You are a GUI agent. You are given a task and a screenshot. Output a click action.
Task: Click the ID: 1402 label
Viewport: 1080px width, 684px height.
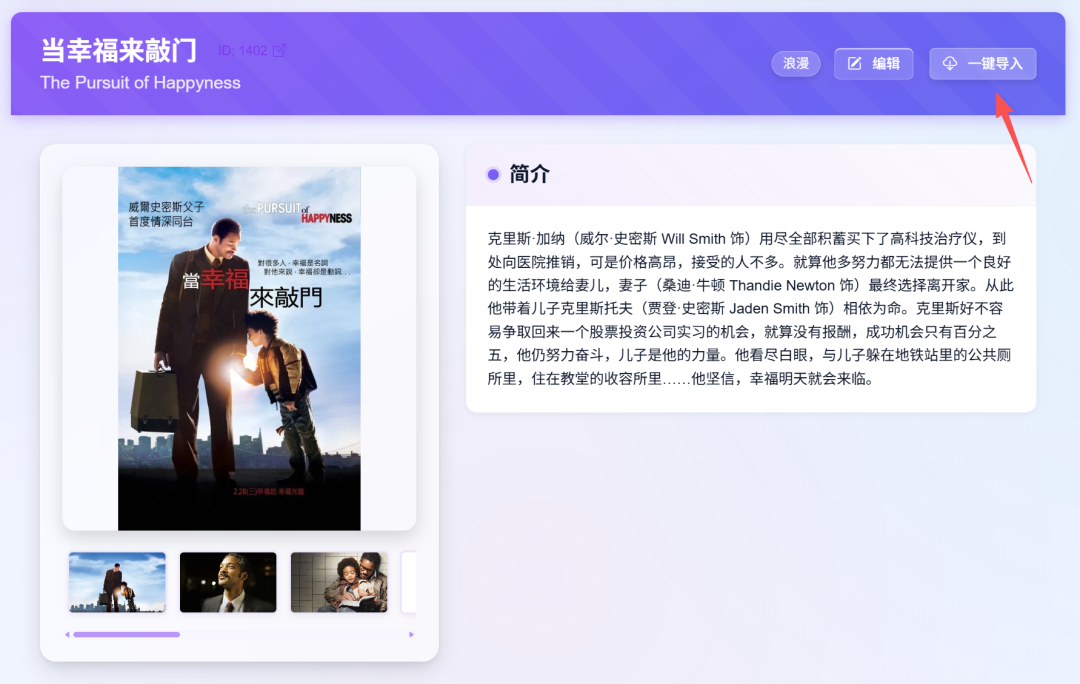pyautogui.click(x=242, y=51)
